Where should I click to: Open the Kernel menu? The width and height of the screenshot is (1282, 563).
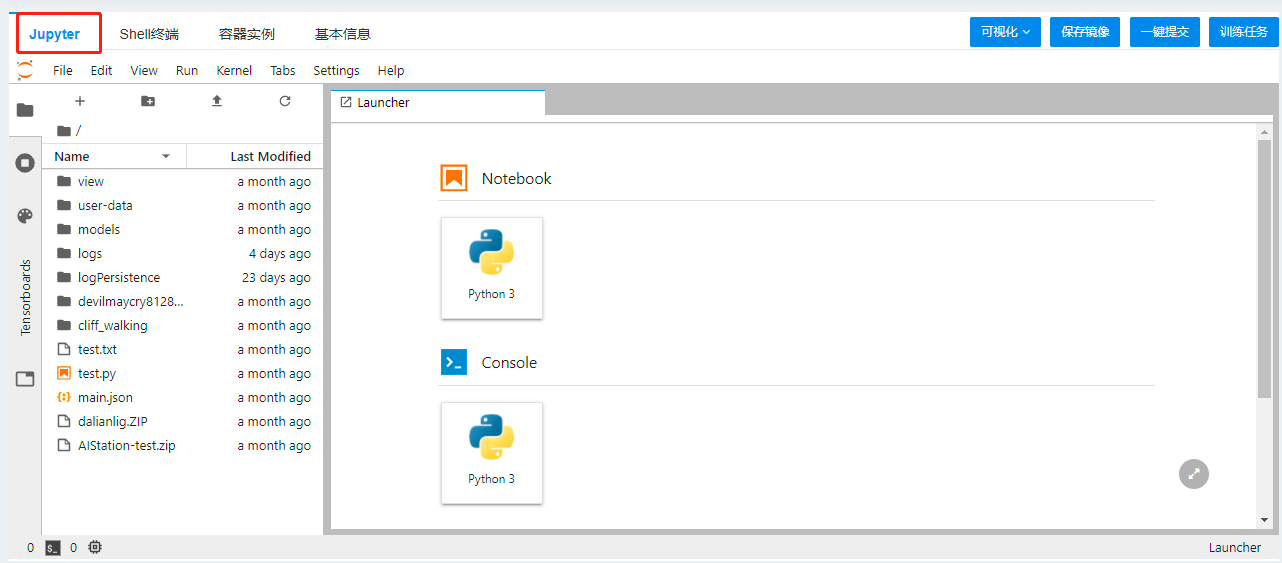(x=234, y=71)
